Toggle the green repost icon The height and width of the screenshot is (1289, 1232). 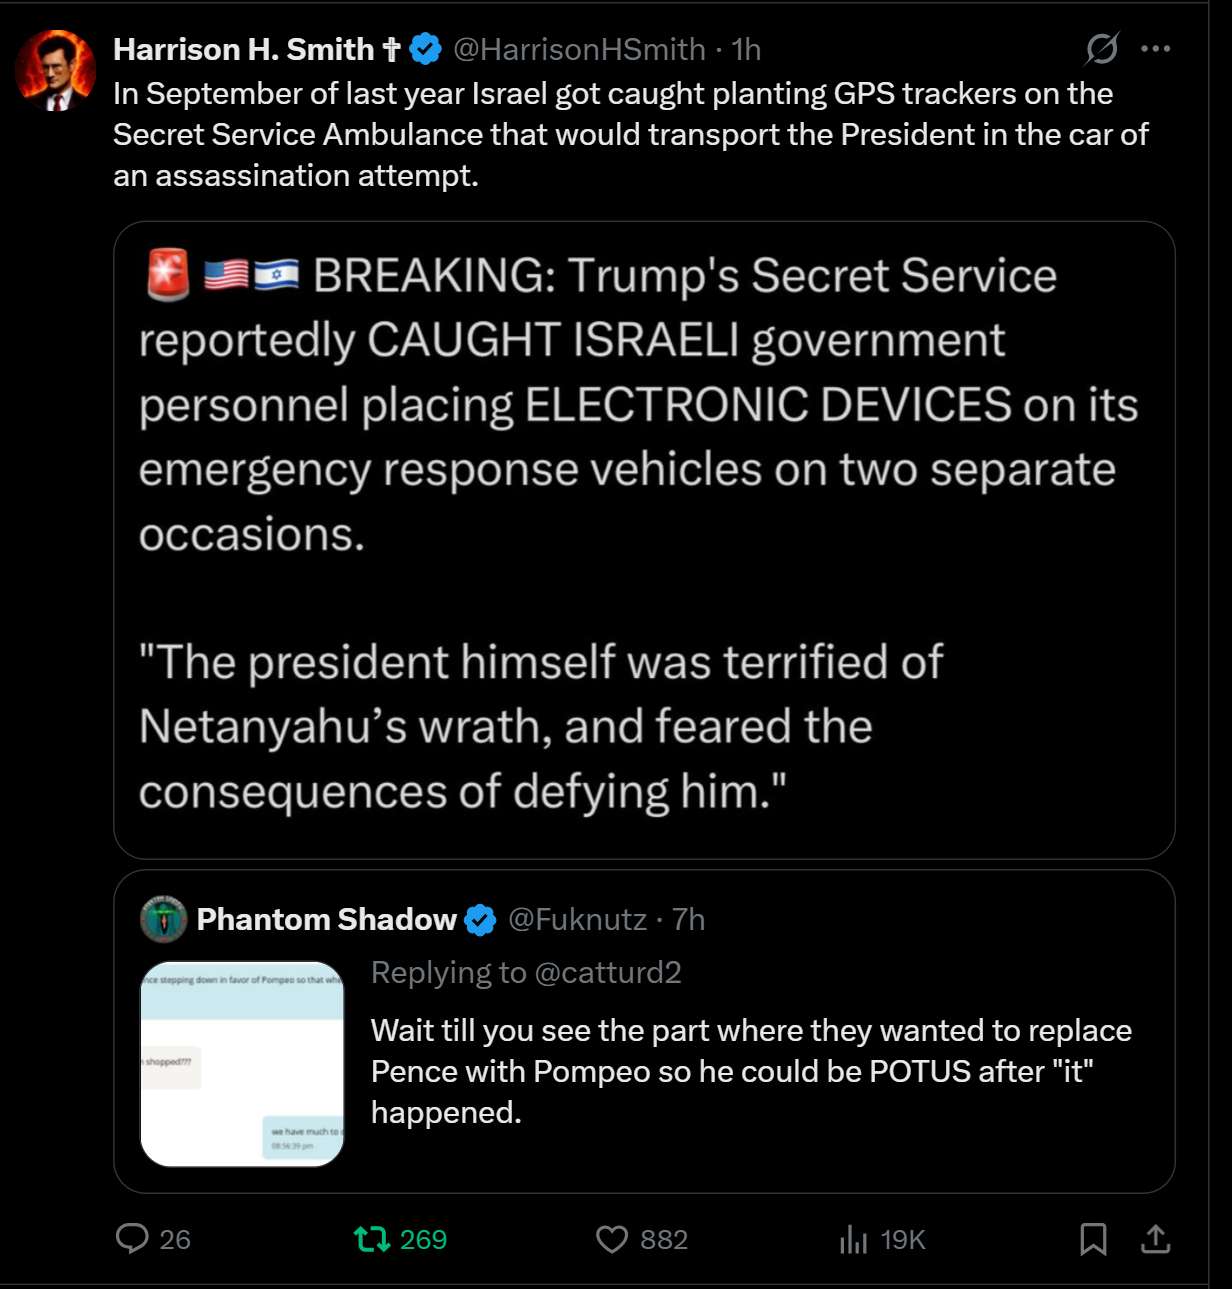[372, 1240]
